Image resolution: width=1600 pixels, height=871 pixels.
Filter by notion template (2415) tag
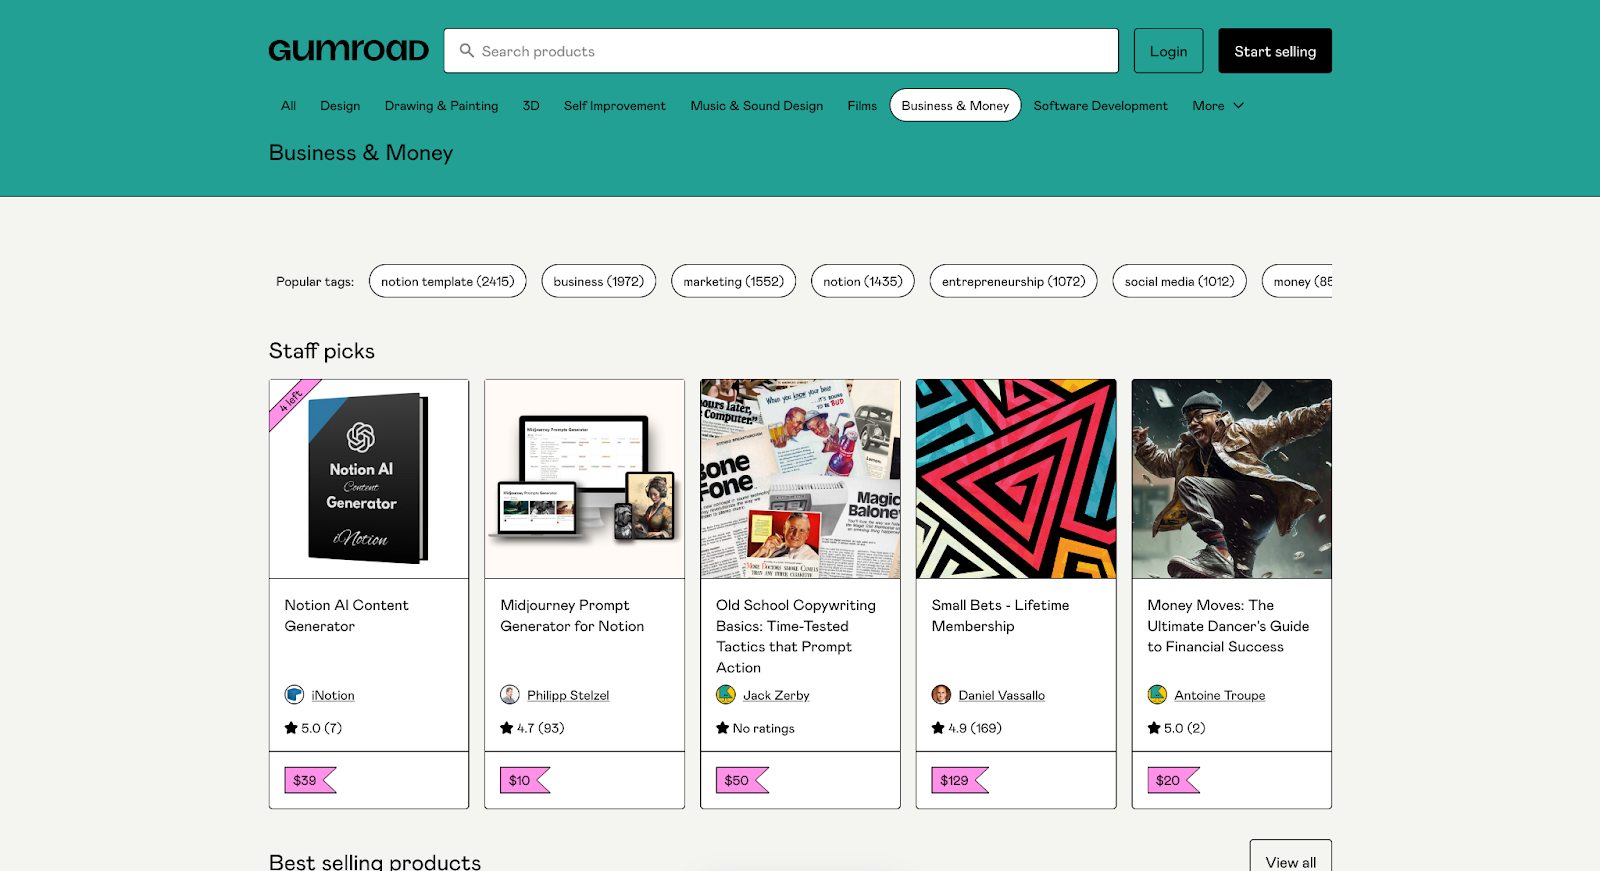pos(447,281)
